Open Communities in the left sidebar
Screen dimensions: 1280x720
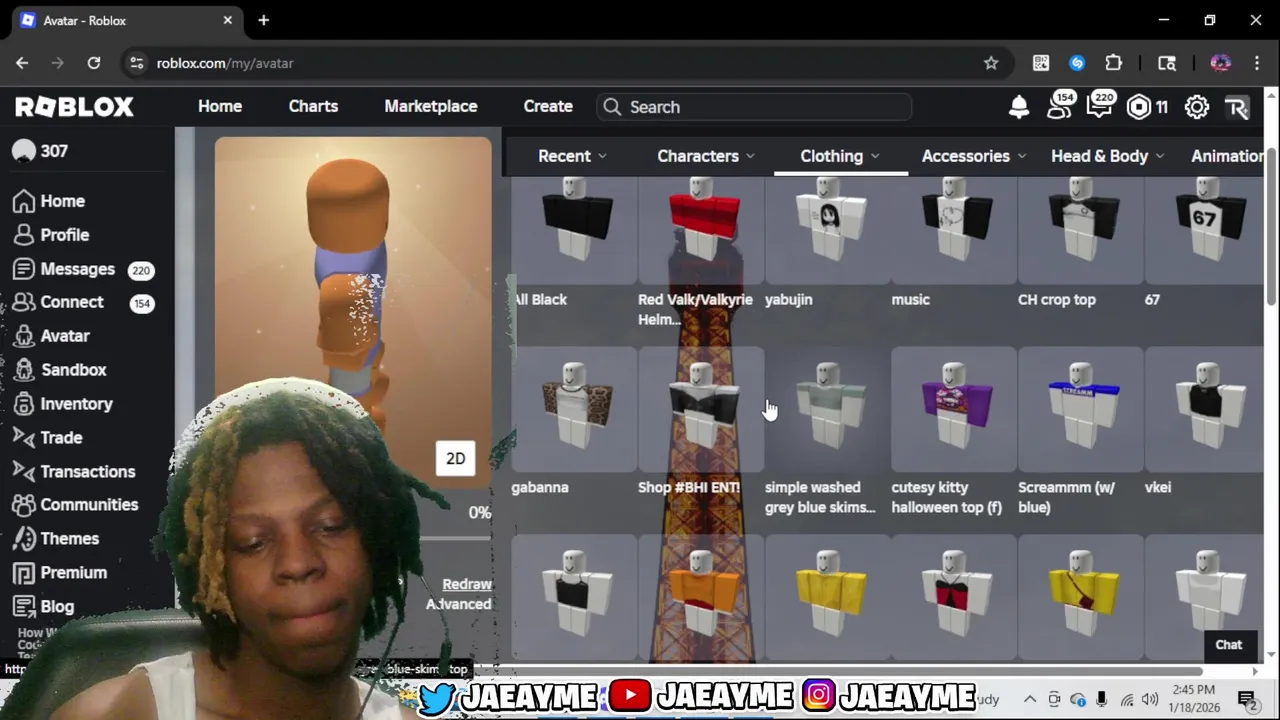point(76,505)
